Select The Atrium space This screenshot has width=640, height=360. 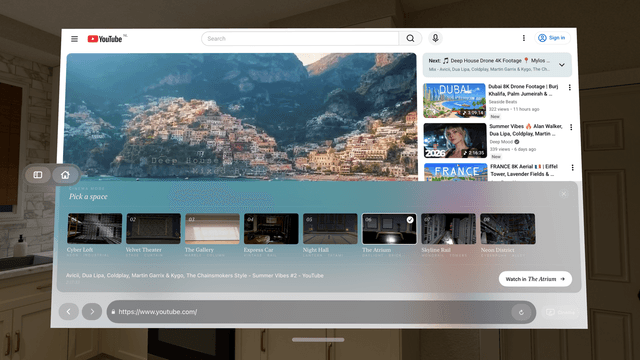click(389, 229)
